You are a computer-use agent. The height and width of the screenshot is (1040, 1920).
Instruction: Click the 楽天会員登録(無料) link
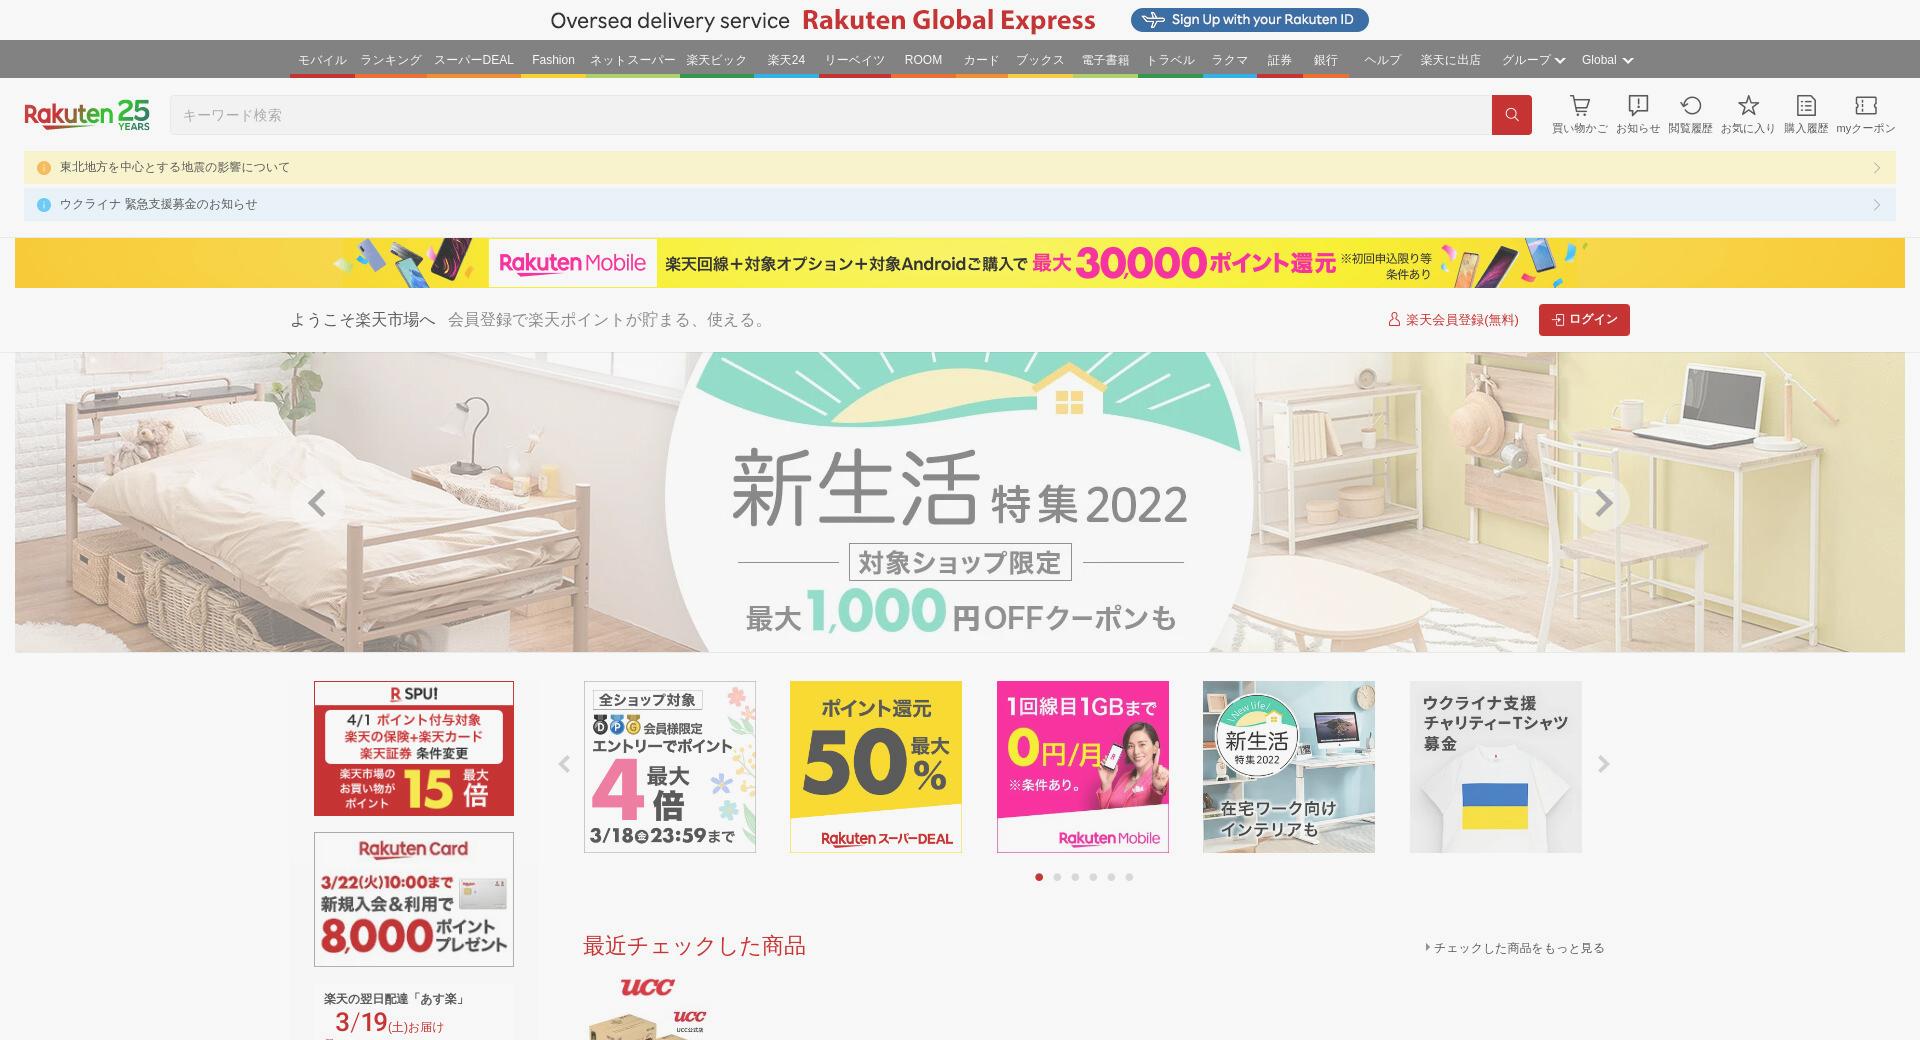tap(1453, 320)
